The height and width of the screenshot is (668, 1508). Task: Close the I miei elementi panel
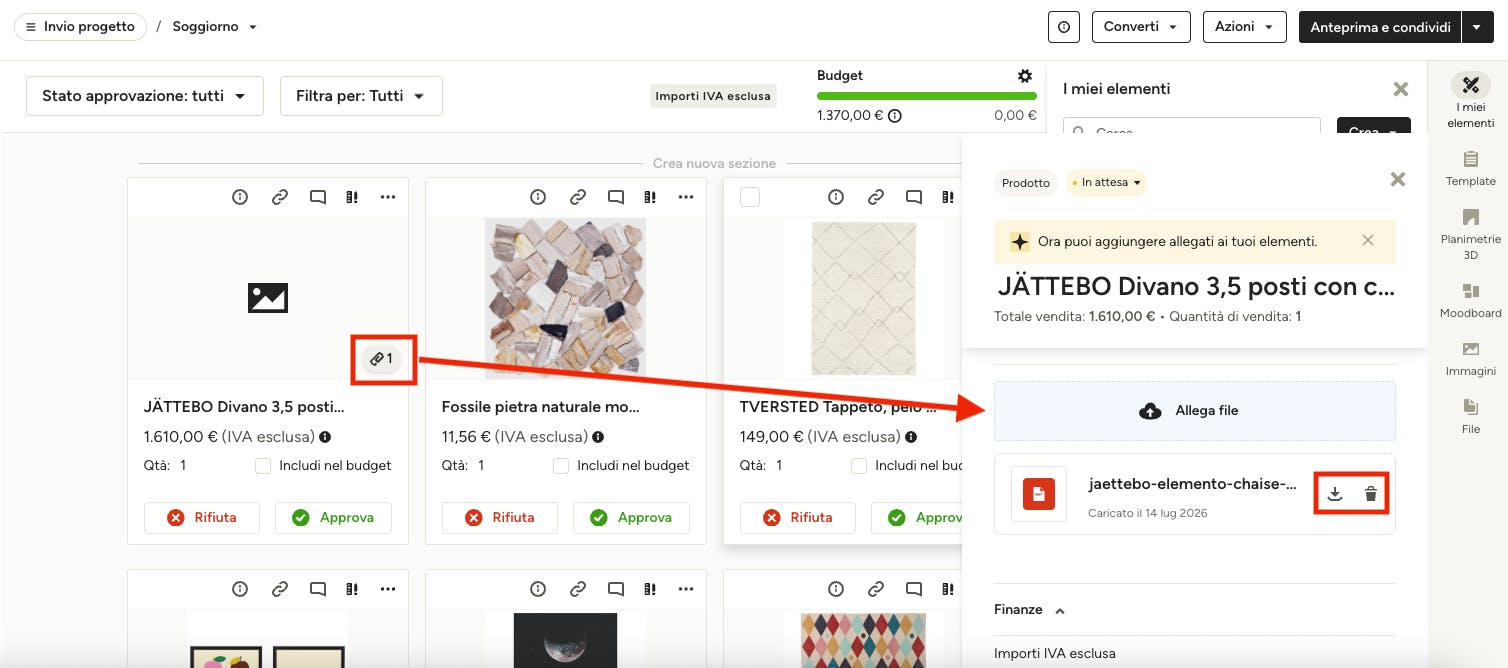pos(1400,89)
